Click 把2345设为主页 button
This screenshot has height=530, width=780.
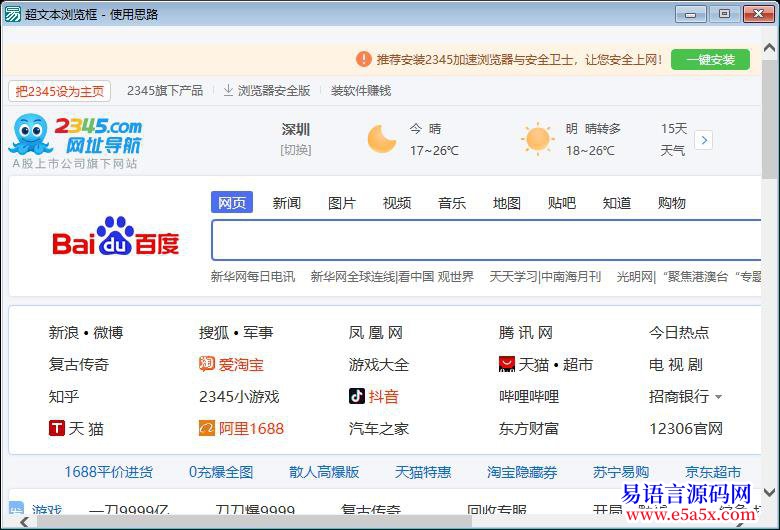click(x=60, y=91)
